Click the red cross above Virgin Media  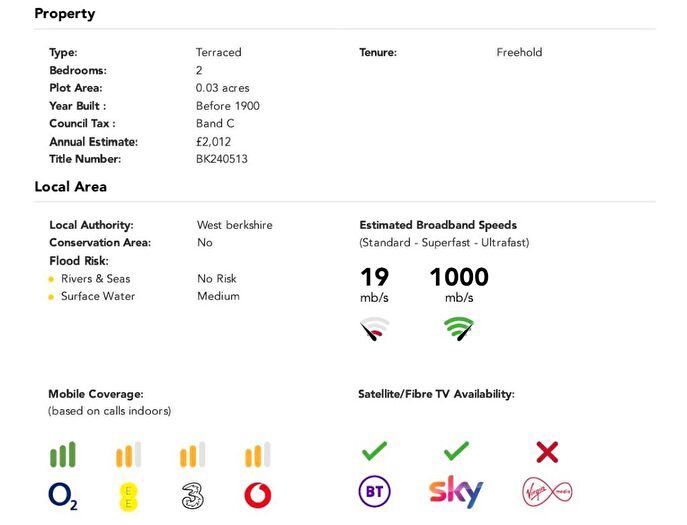(547, 452)
